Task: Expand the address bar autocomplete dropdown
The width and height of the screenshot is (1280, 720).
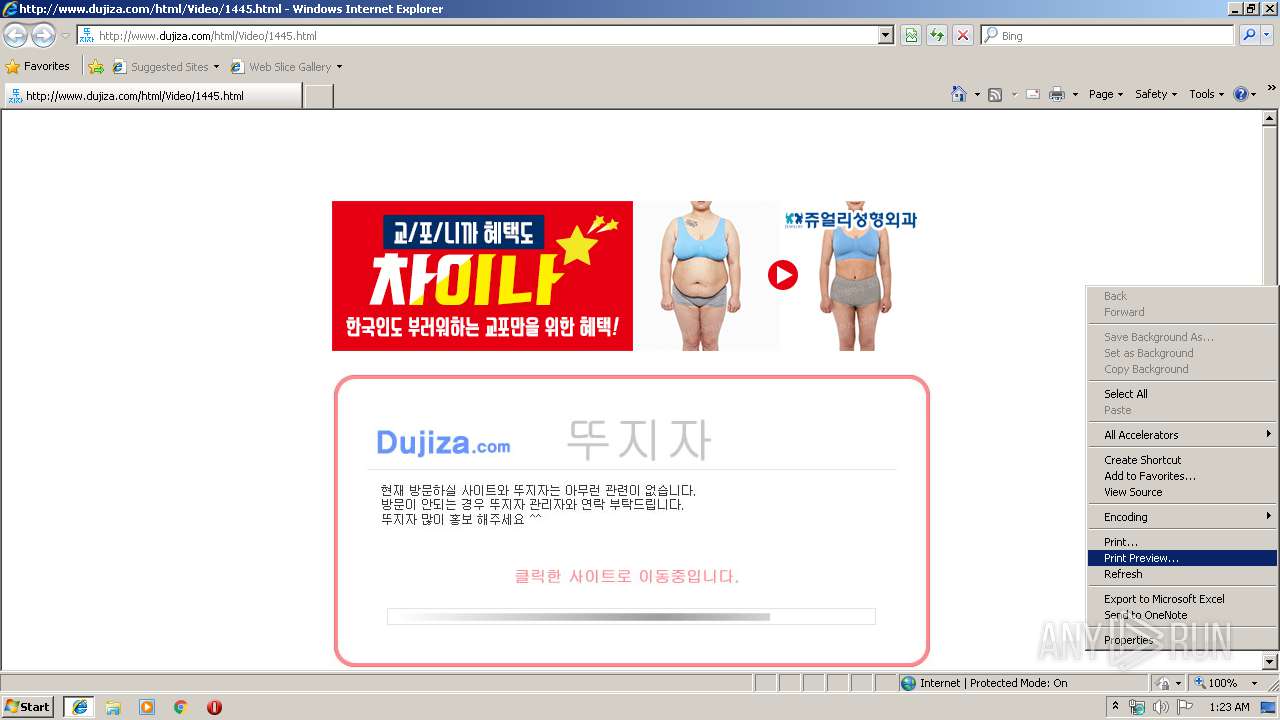Action: pyautogui.click(x=885, y=36)
